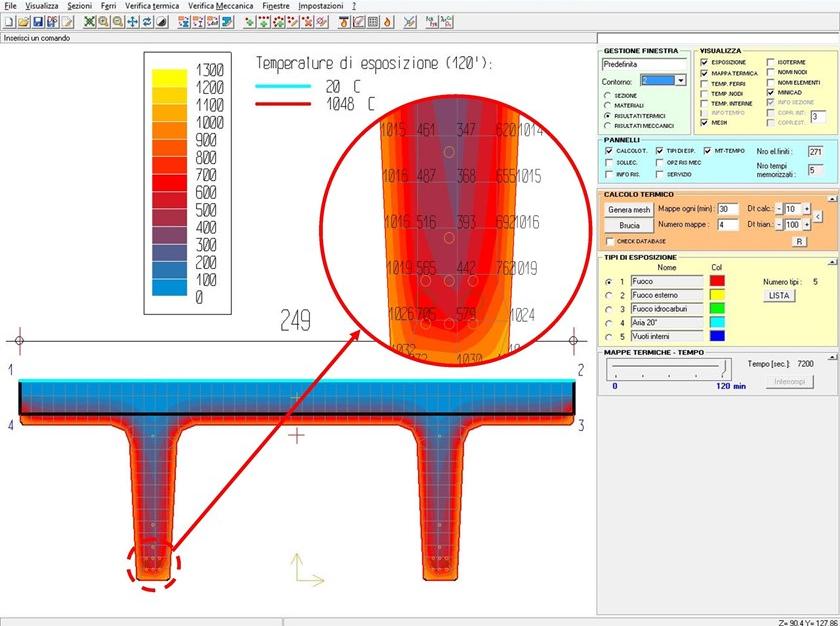This screenshot has width=840, height=626.
Task: Click the pan arrows toolbar icon
Action: [132, 21]
